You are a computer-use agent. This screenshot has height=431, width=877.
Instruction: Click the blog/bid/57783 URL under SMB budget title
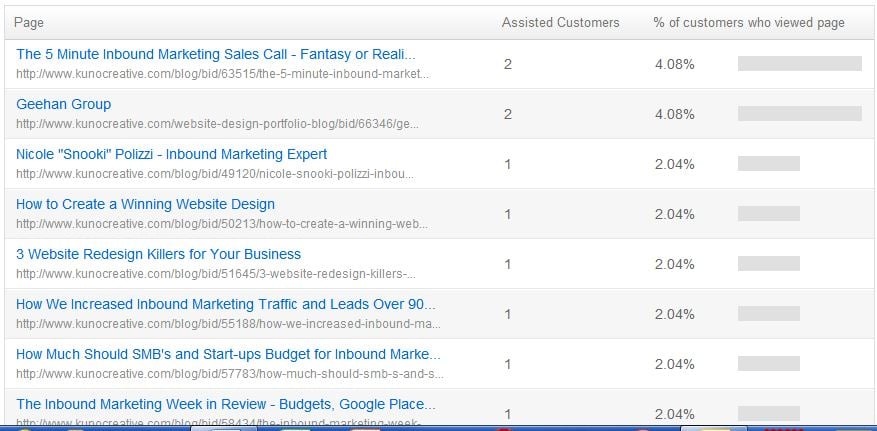pyautogui.click(x=230, y=374)
